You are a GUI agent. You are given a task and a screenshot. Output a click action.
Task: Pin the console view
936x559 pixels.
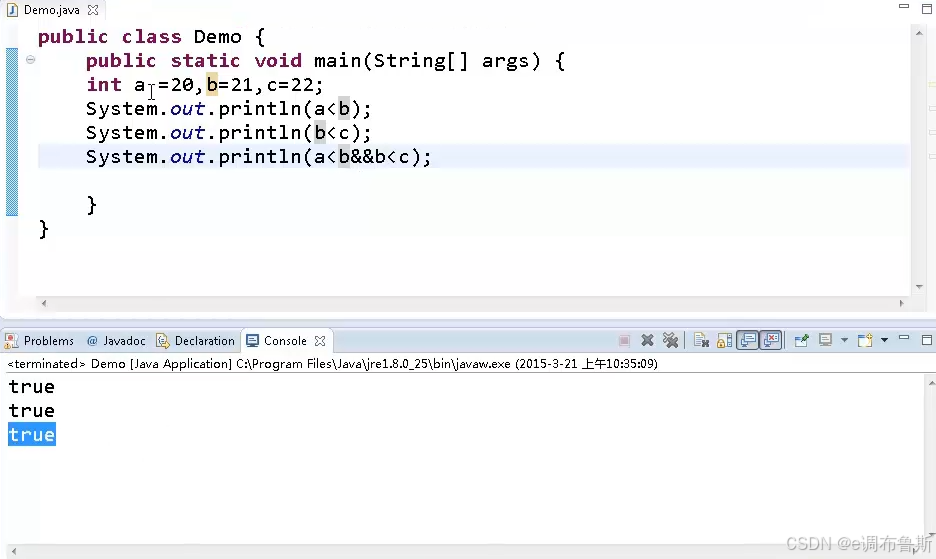click(802, 340)
